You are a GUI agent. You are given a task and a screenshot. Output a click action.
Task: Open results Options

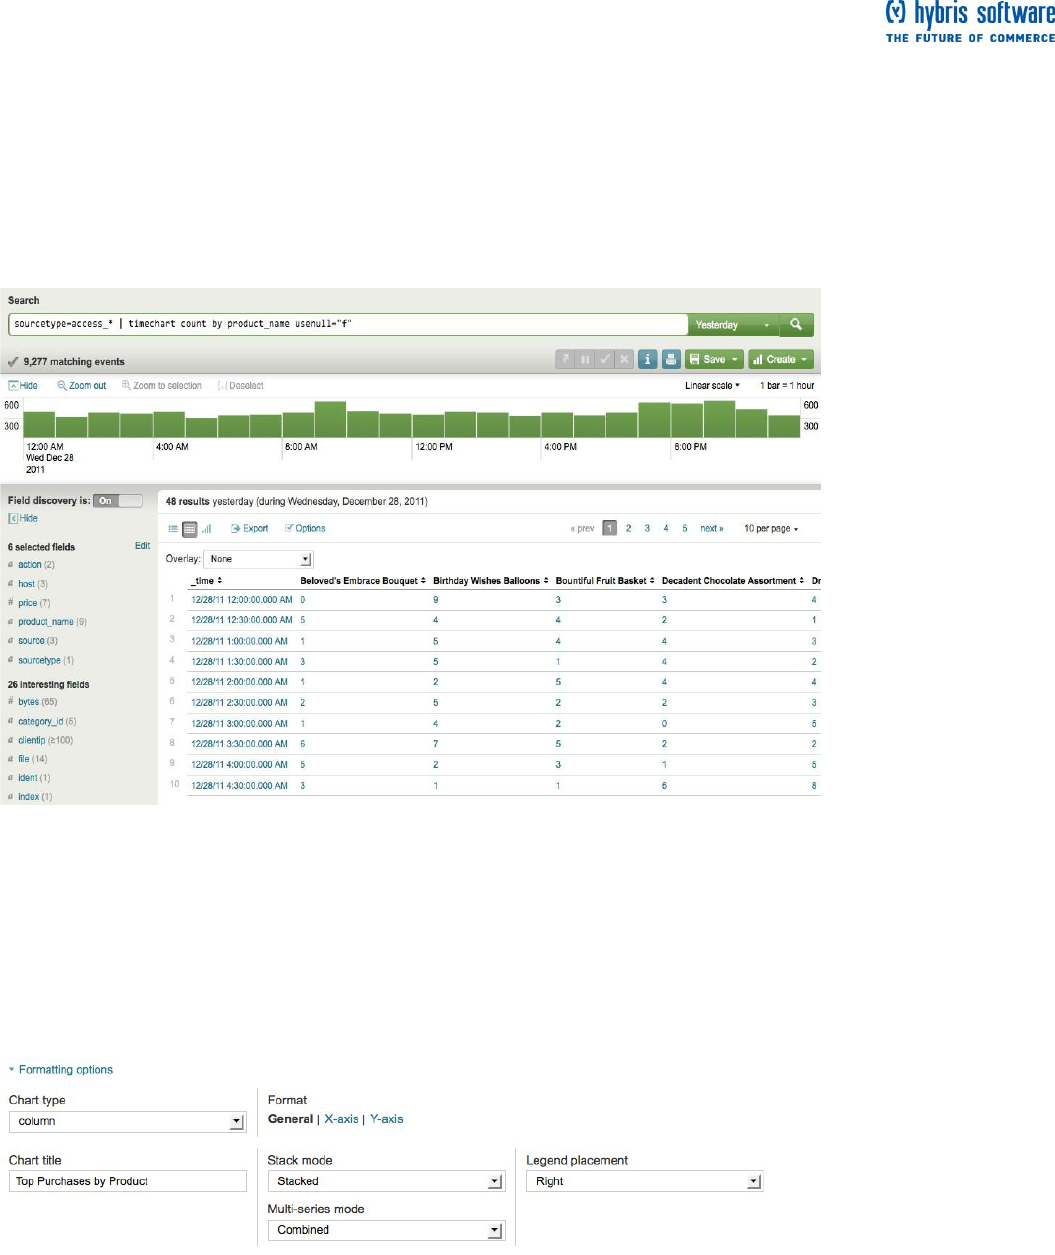tap(305, 529)
